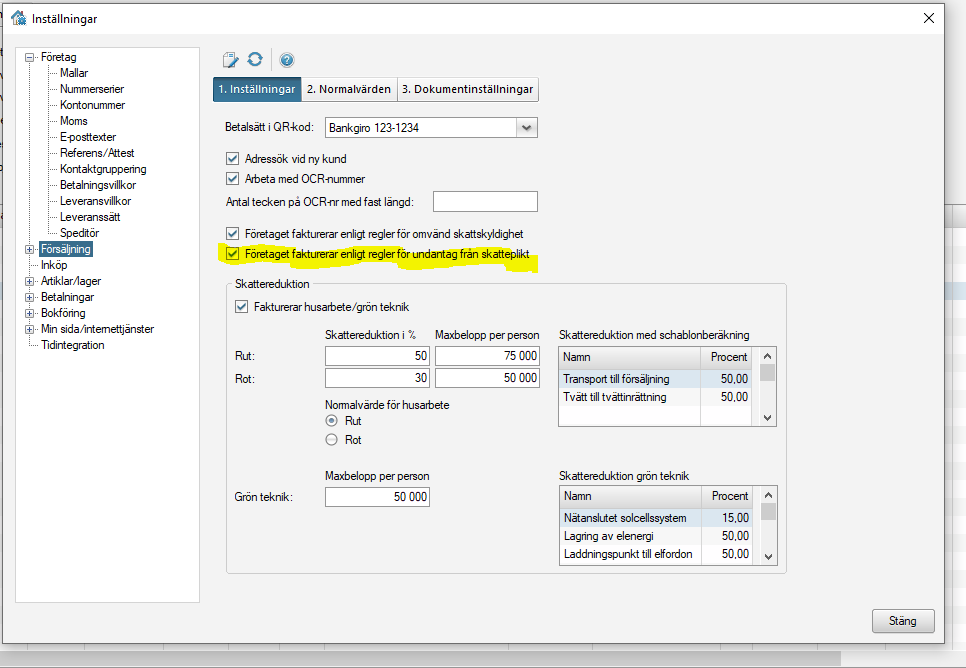Click the edit document icon in toolbar

click(232, 60)
